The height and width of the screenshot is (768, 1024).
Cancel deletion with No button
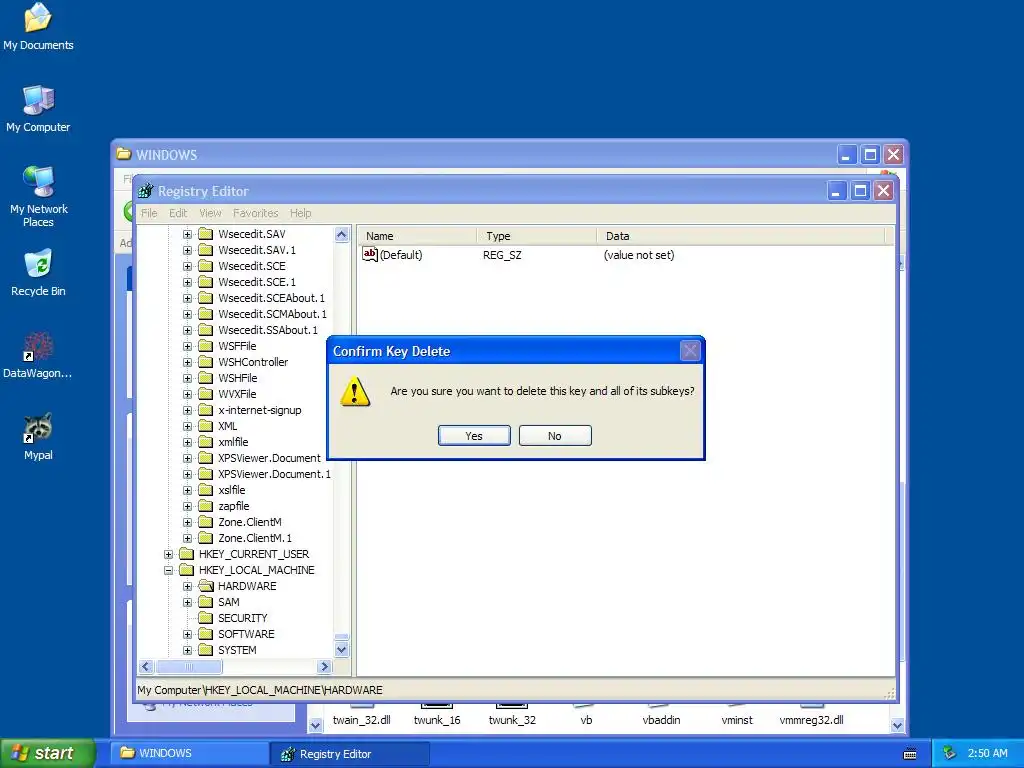(x=555, y=436)
